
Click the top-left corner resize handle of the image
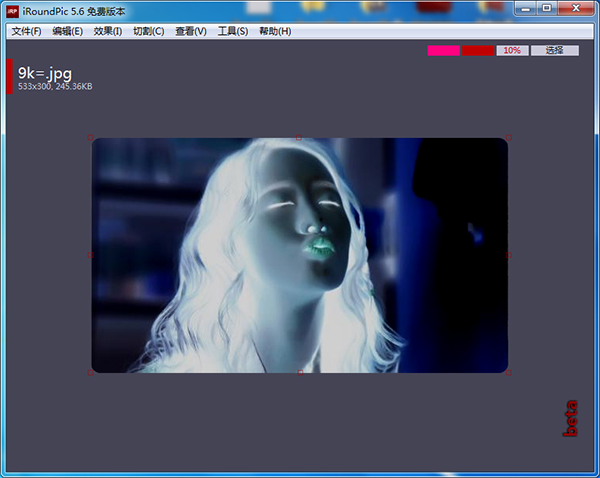(x=91, y=137)
